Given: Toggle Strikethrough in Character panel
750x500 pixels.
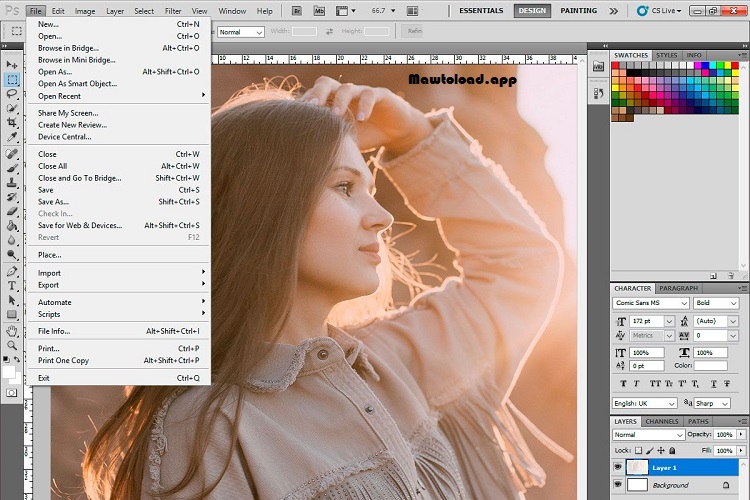Looking at the screenshot, I should (x=727, y=383).
